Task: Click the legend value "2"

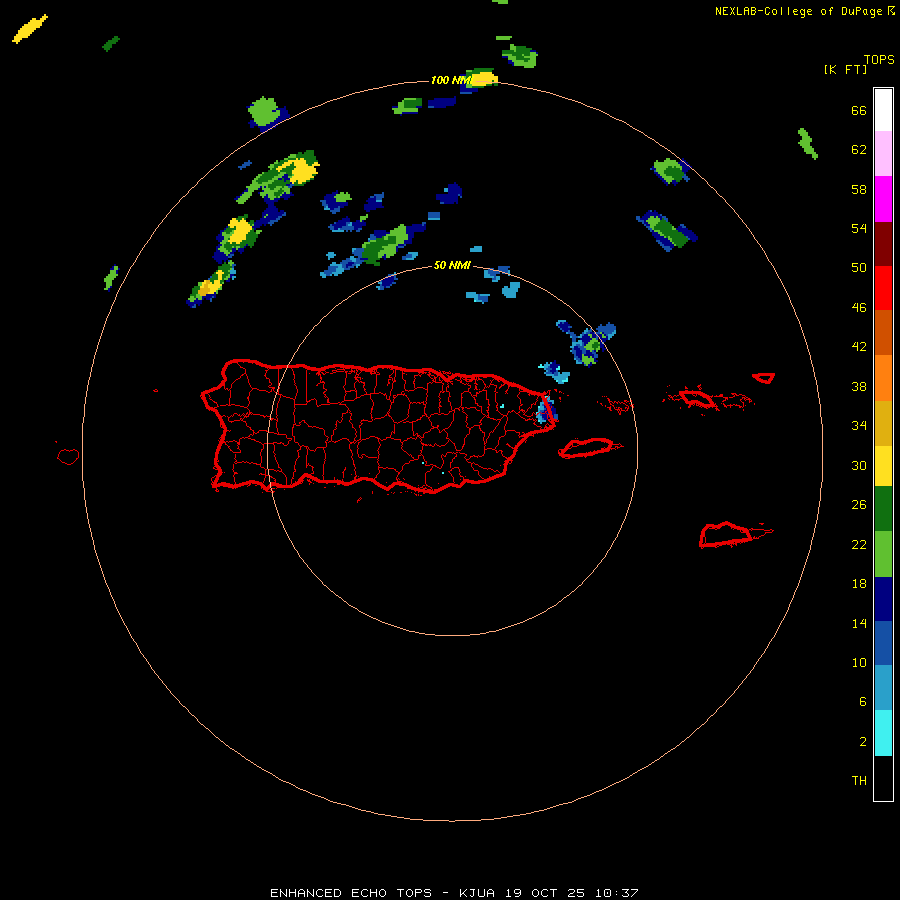Action: (x=862, y=742)
